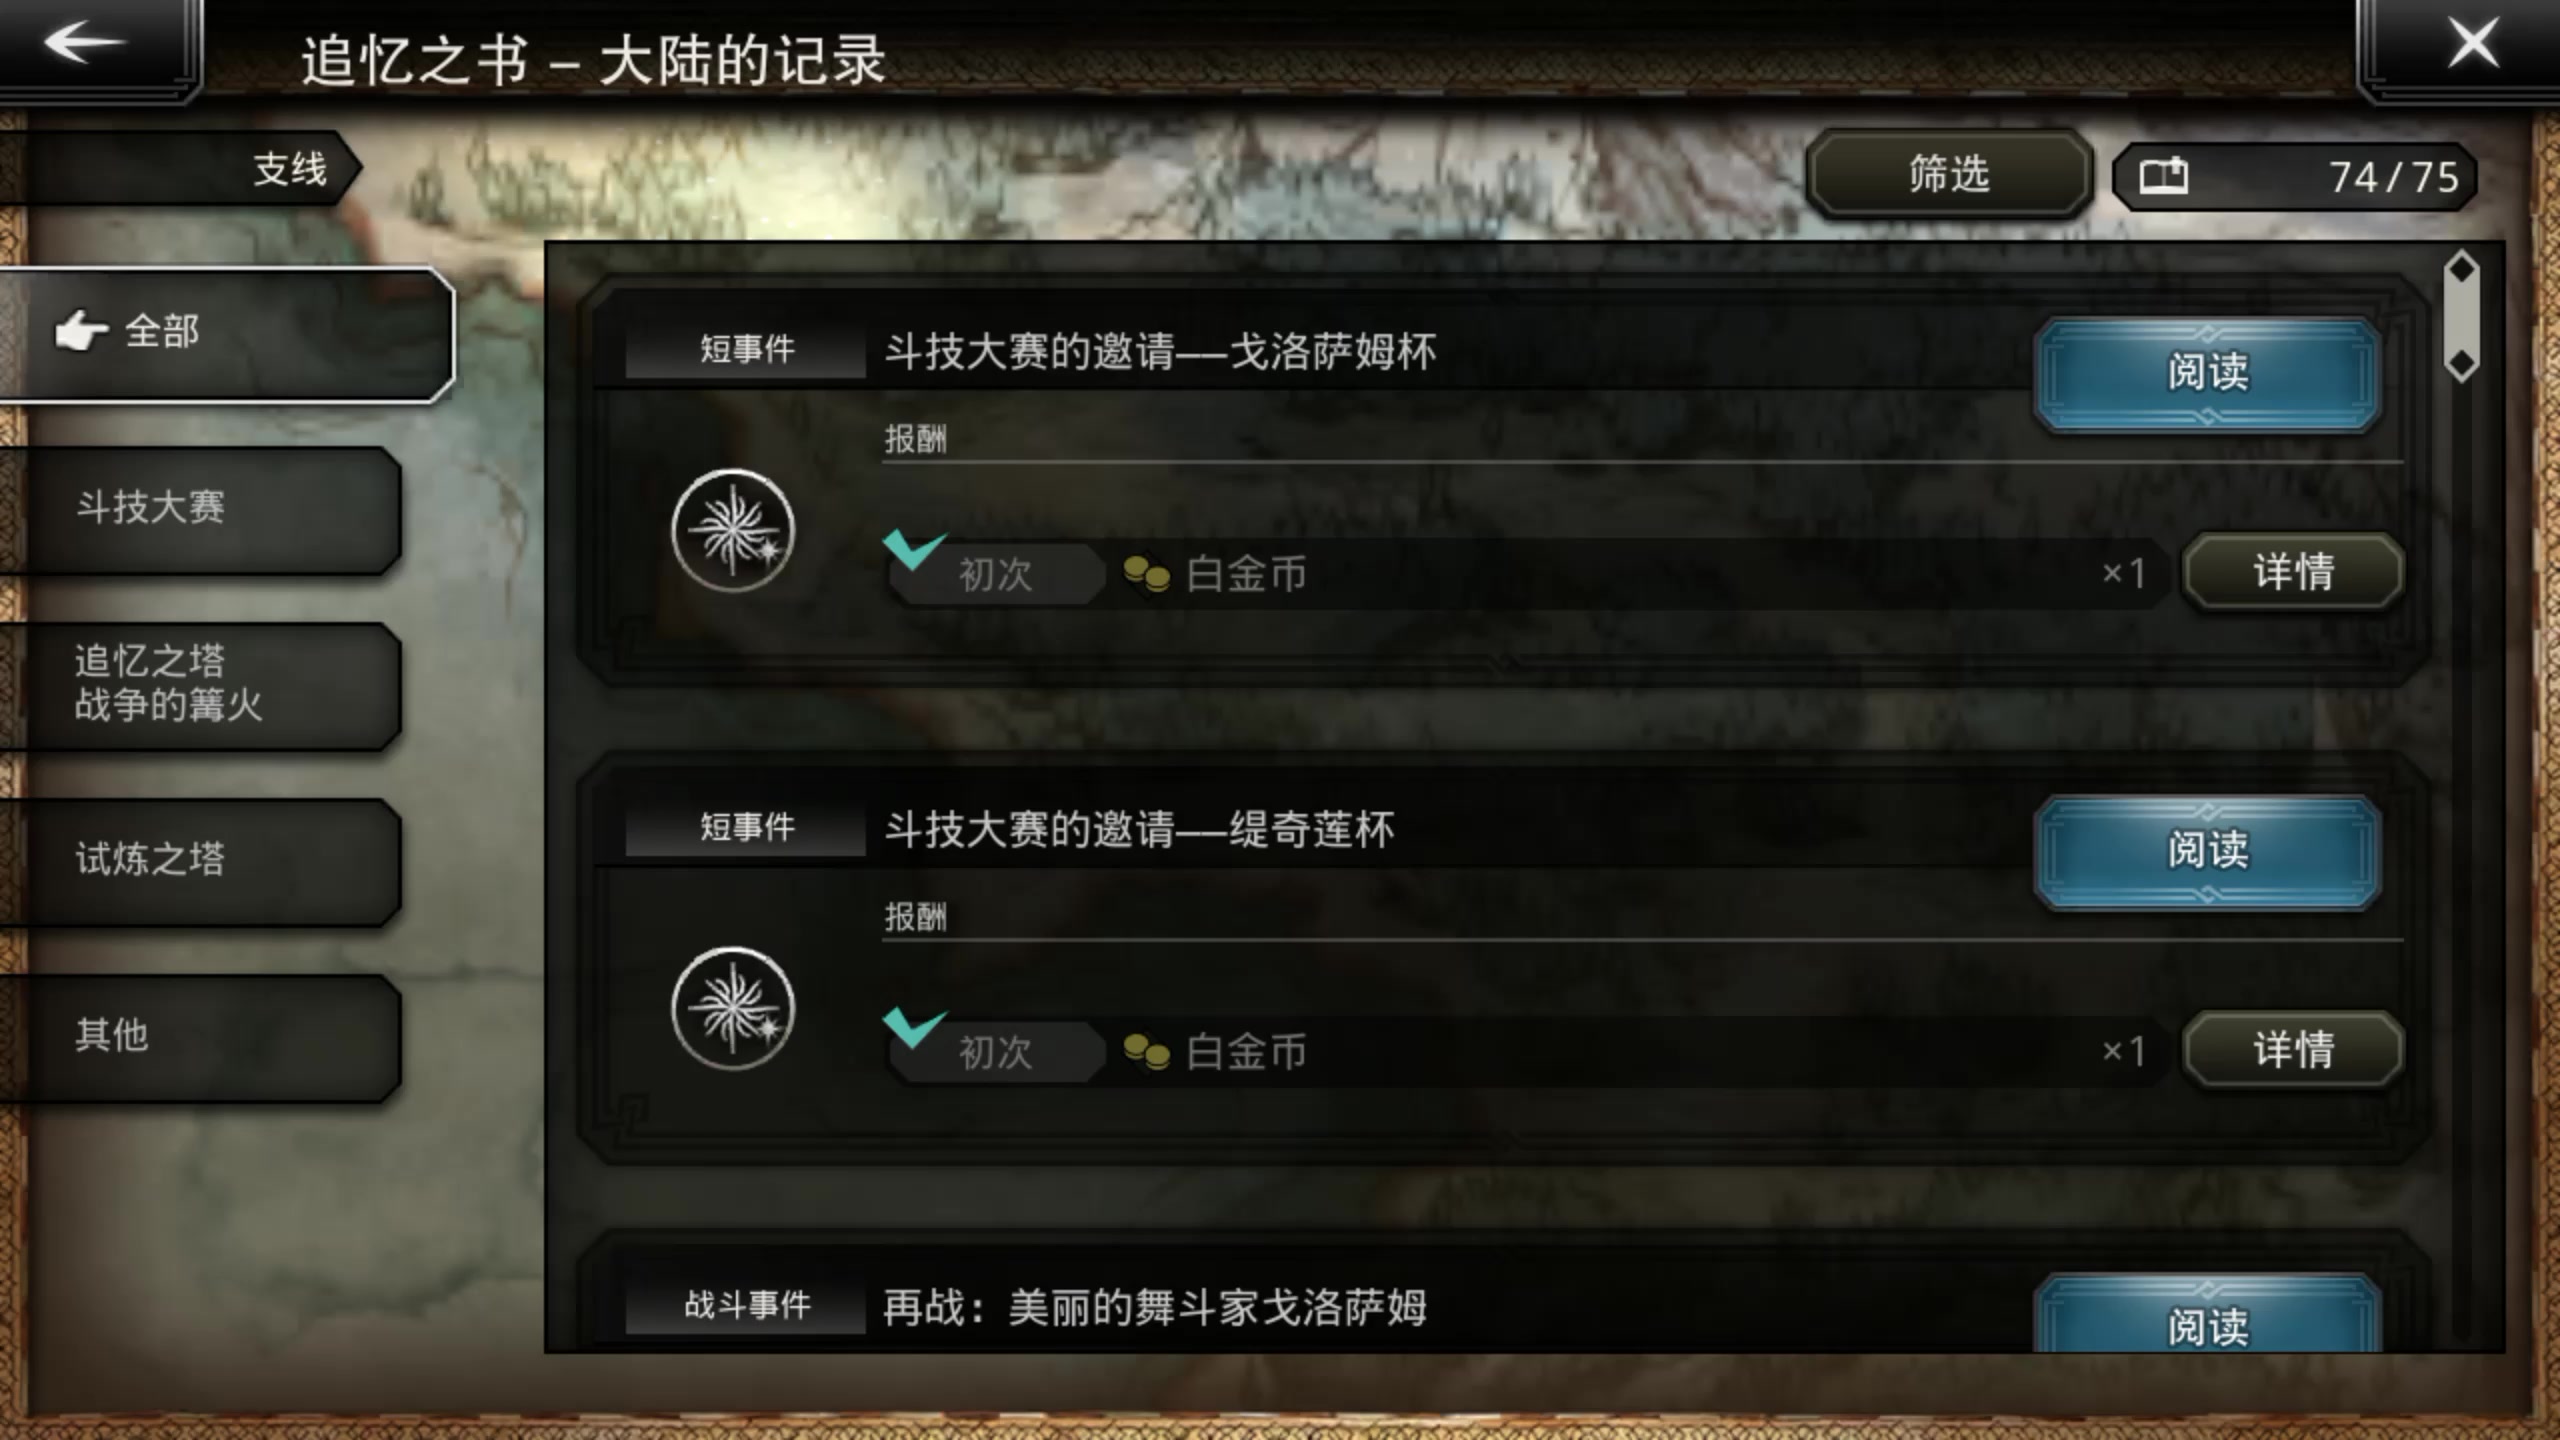Go back using the left arrow icon
The width and height of the screenshot is (2560, 1440).
pyautogui.click(x=85, y=42)
